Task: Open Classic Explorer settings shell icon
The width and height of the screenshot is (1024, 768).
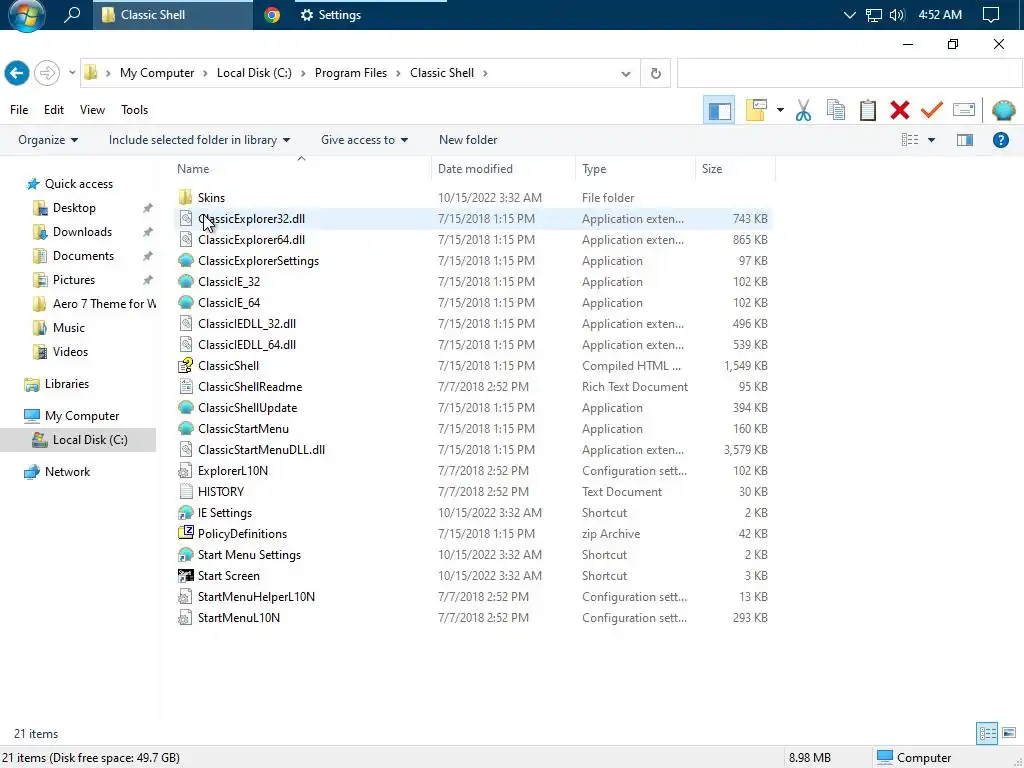Action: click(1003, 110)
